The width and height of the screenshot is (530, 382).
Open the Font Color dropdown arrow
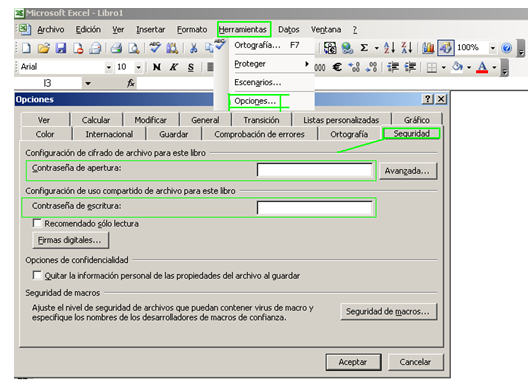494,68
